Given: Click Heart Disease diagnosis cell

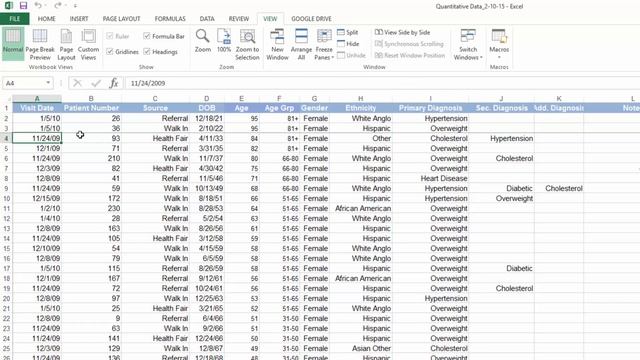Looking at the screenshot, I should coord(430,178).
